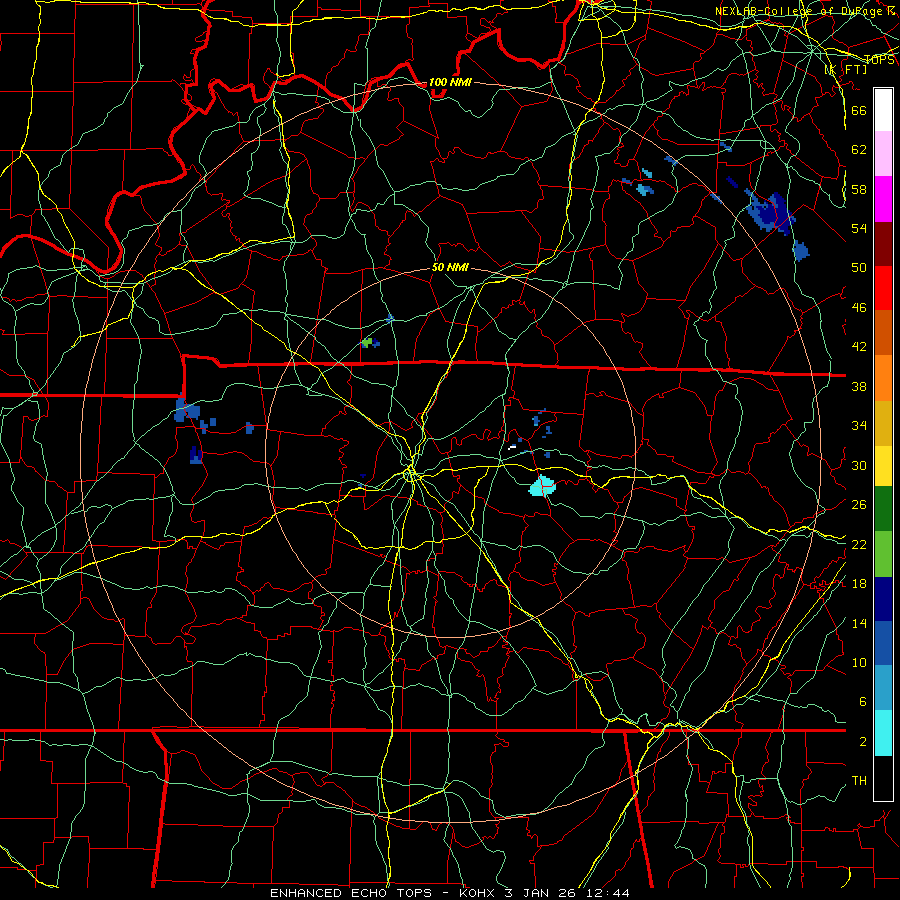Click the '46' scale label
900x900 pixels.
pos(859,308)
